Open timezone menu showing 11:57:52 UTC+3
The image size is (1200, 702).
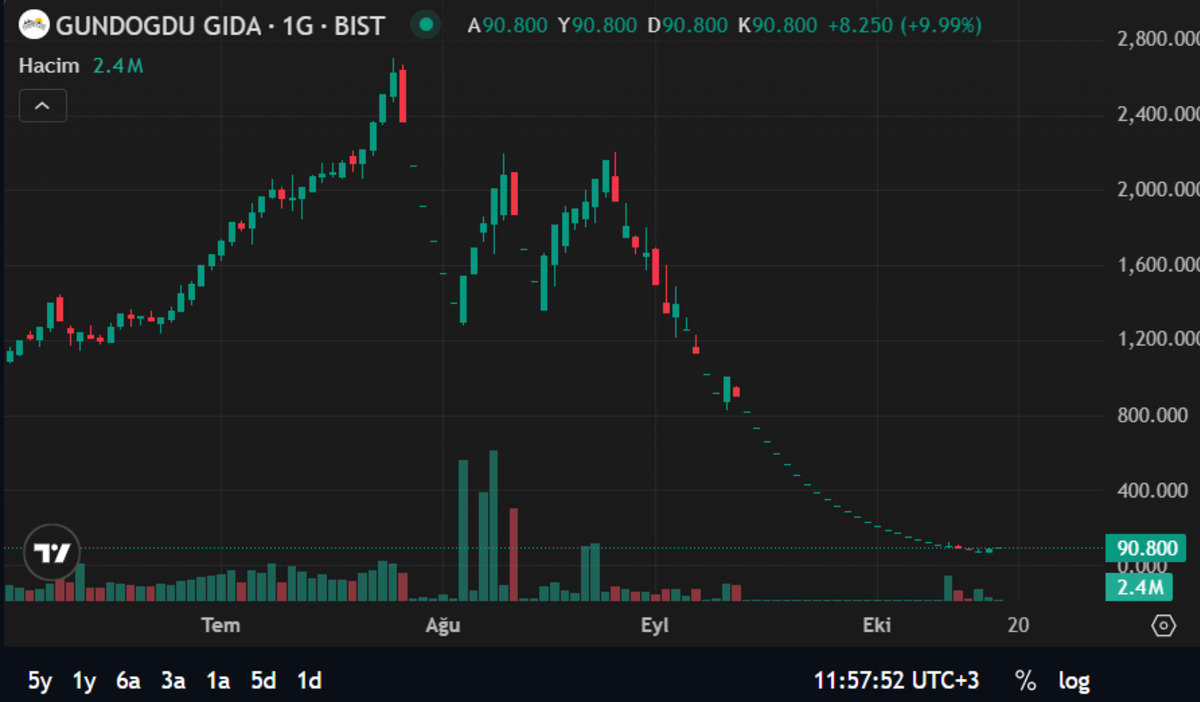click(896, 681)
